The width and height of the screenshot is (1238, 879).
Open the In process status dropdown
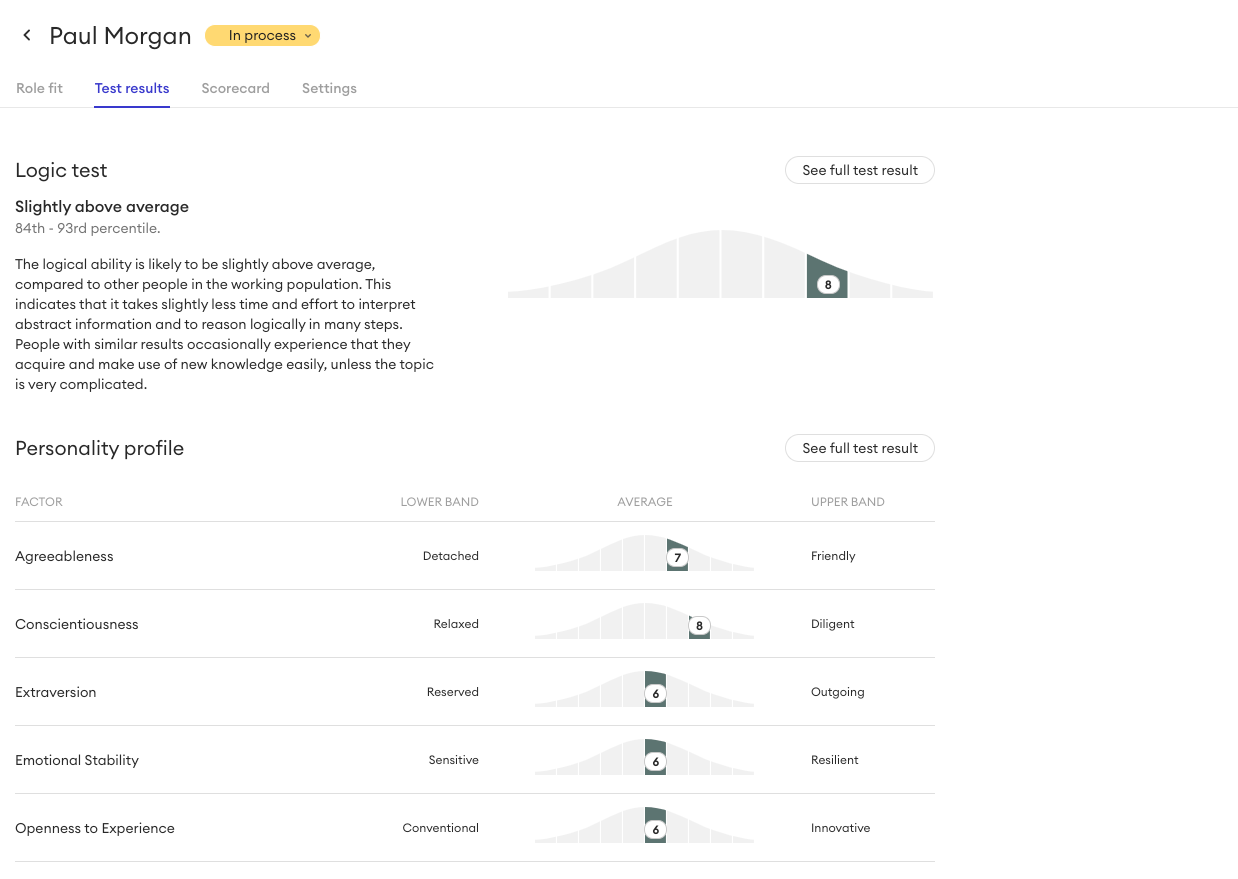click(263, 36)
